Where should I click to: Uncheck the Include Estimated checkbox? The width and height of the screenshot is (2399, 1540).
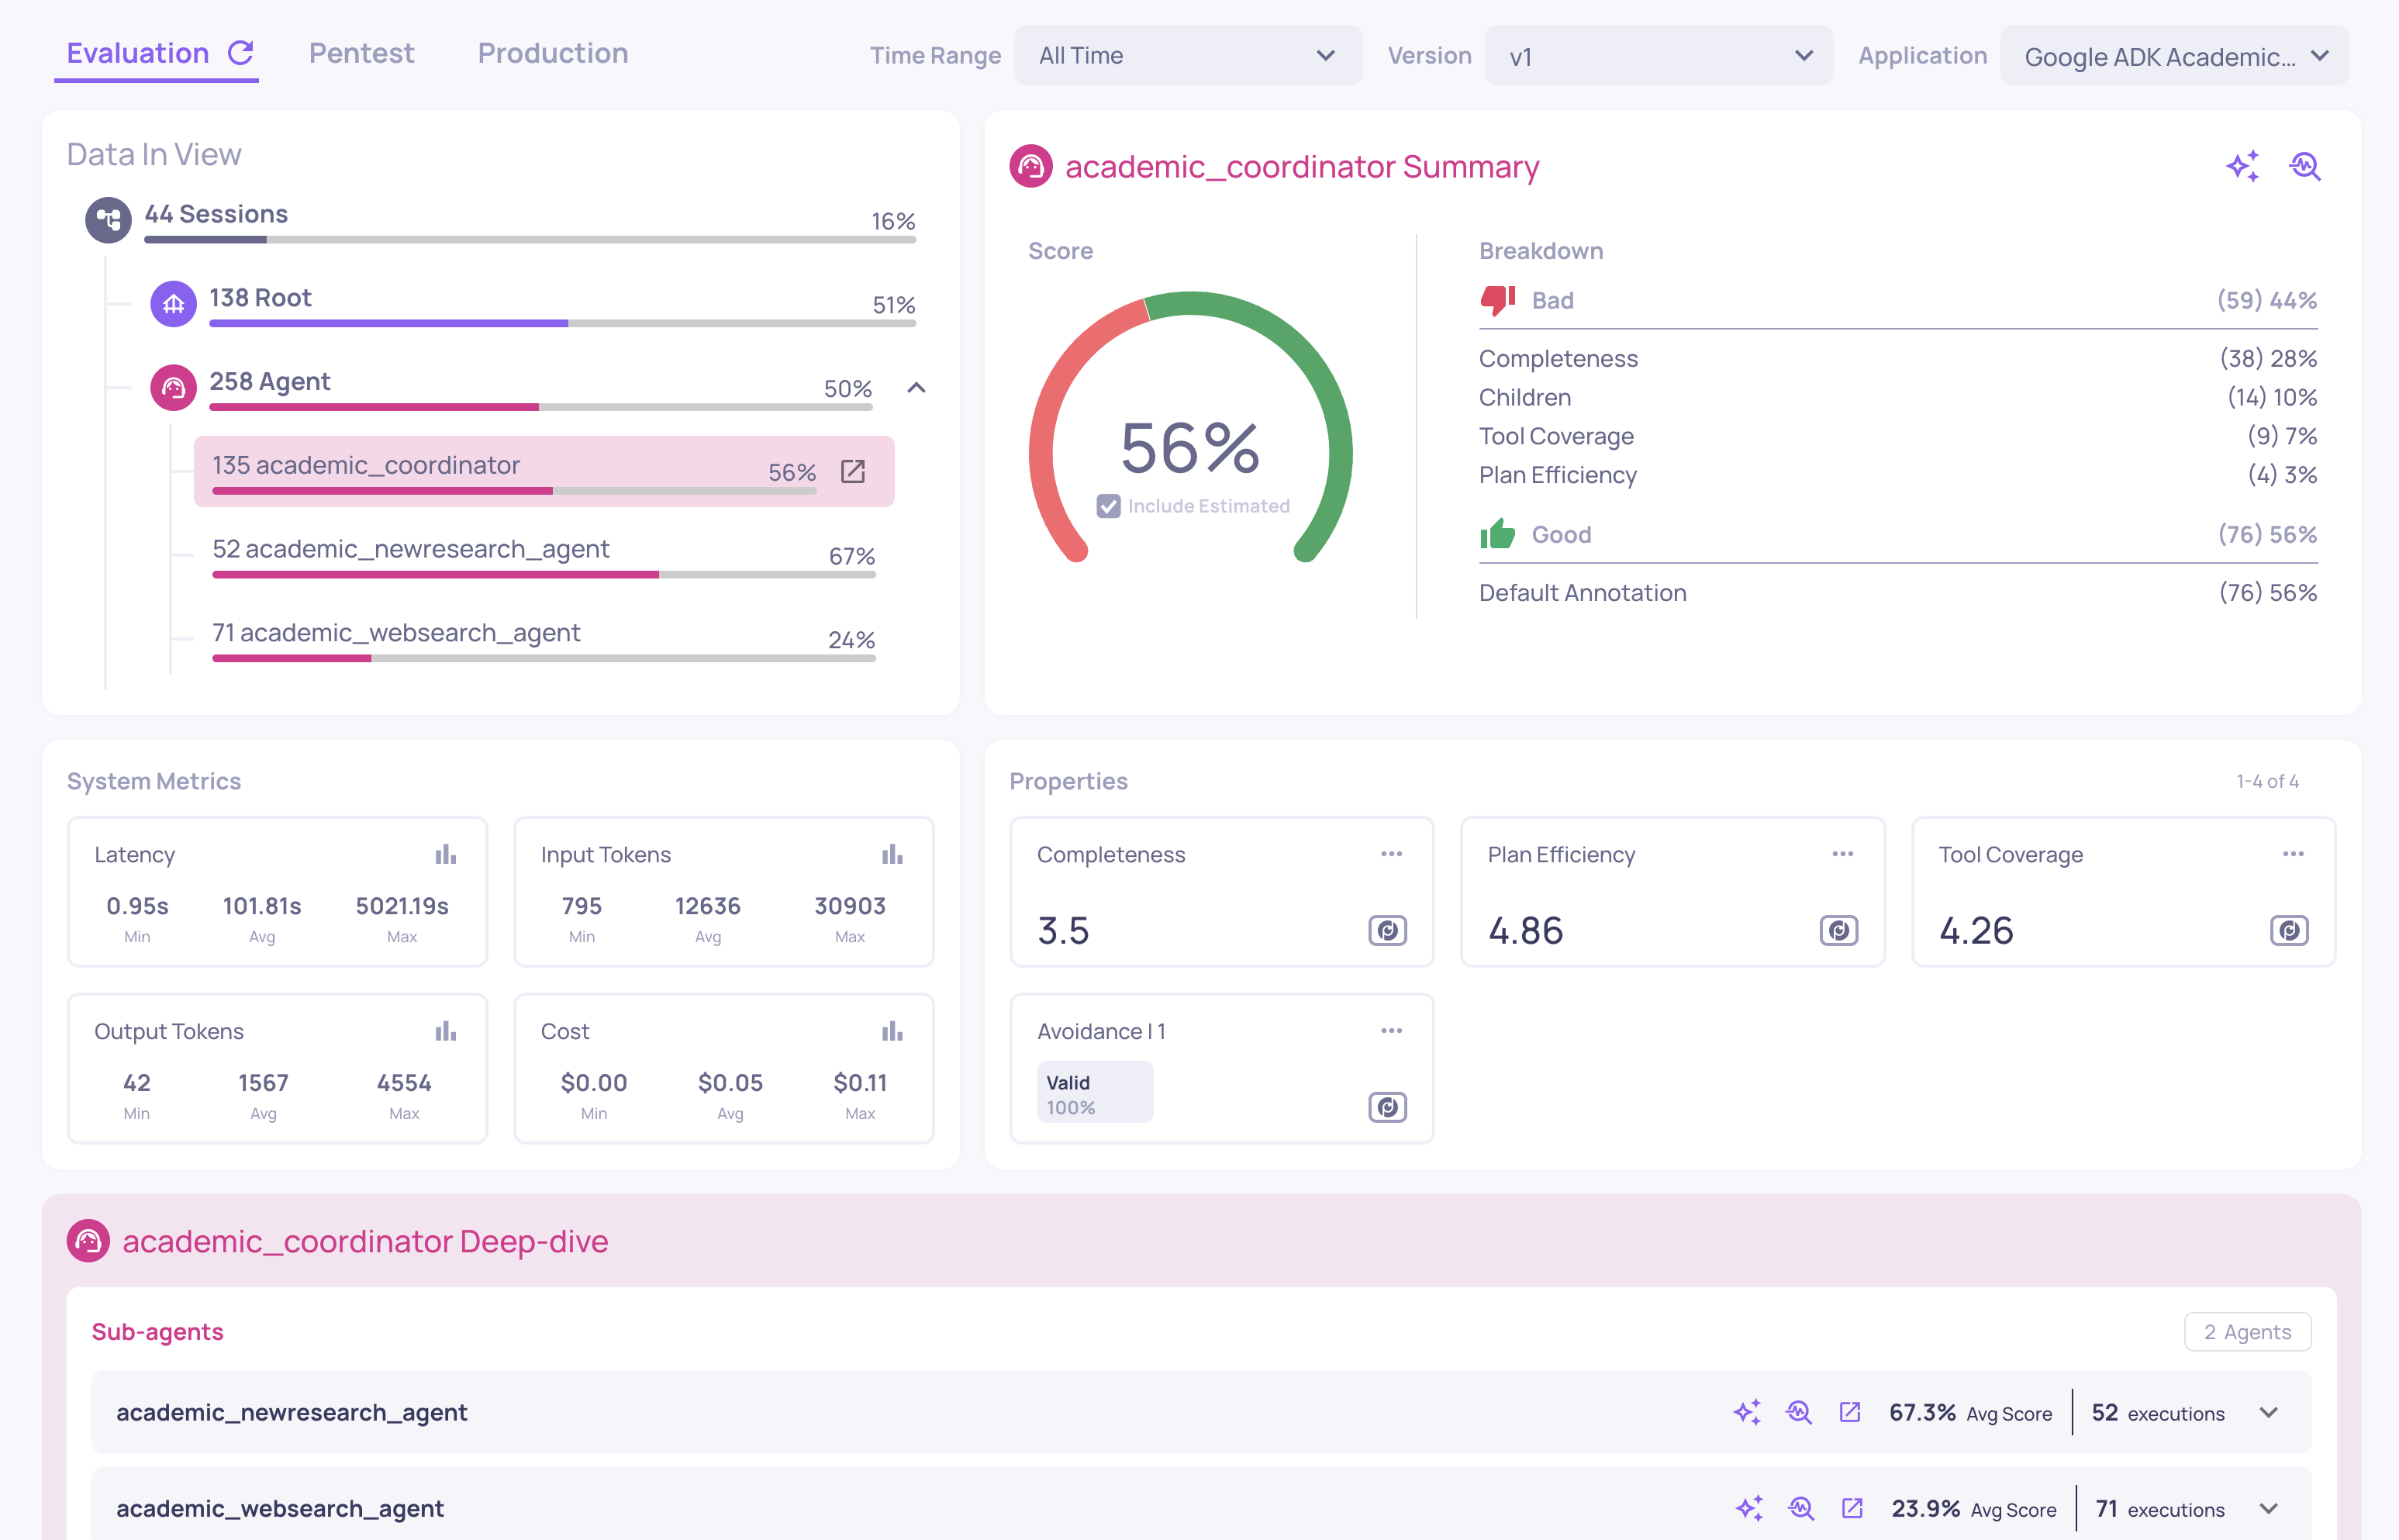point(1108,506)
